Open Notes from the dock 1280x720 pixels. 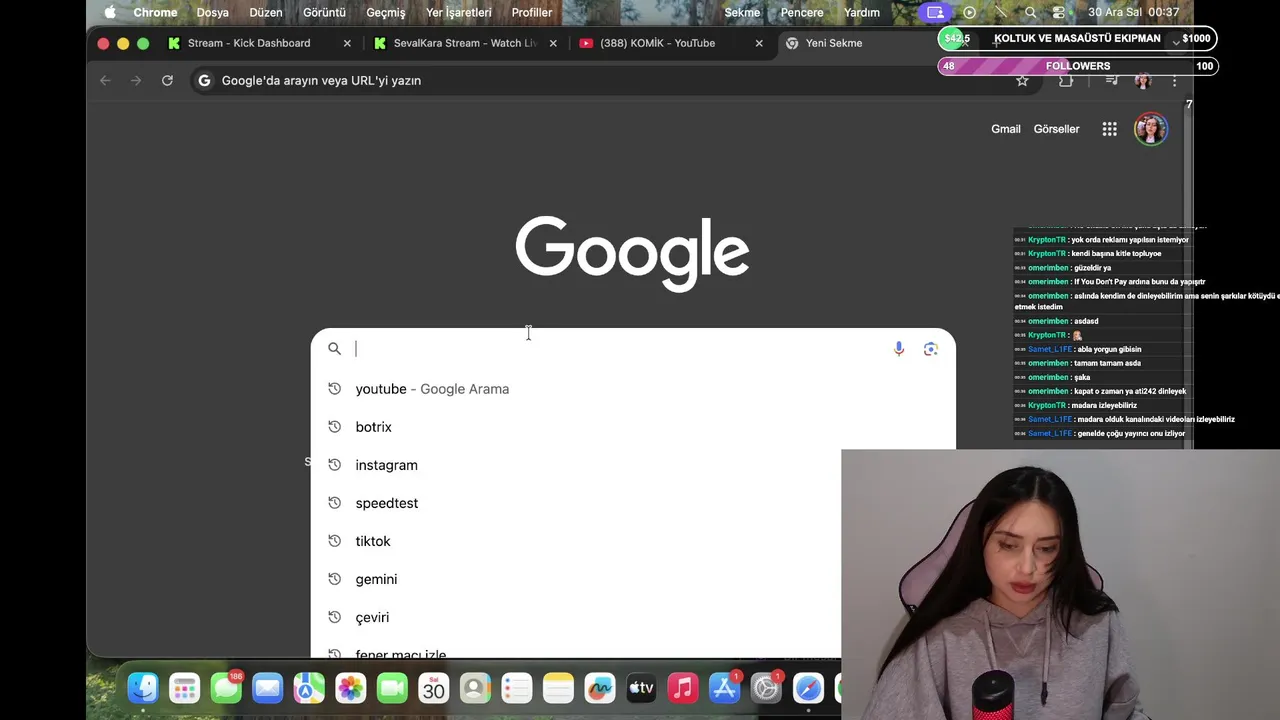tap(558, 688)
